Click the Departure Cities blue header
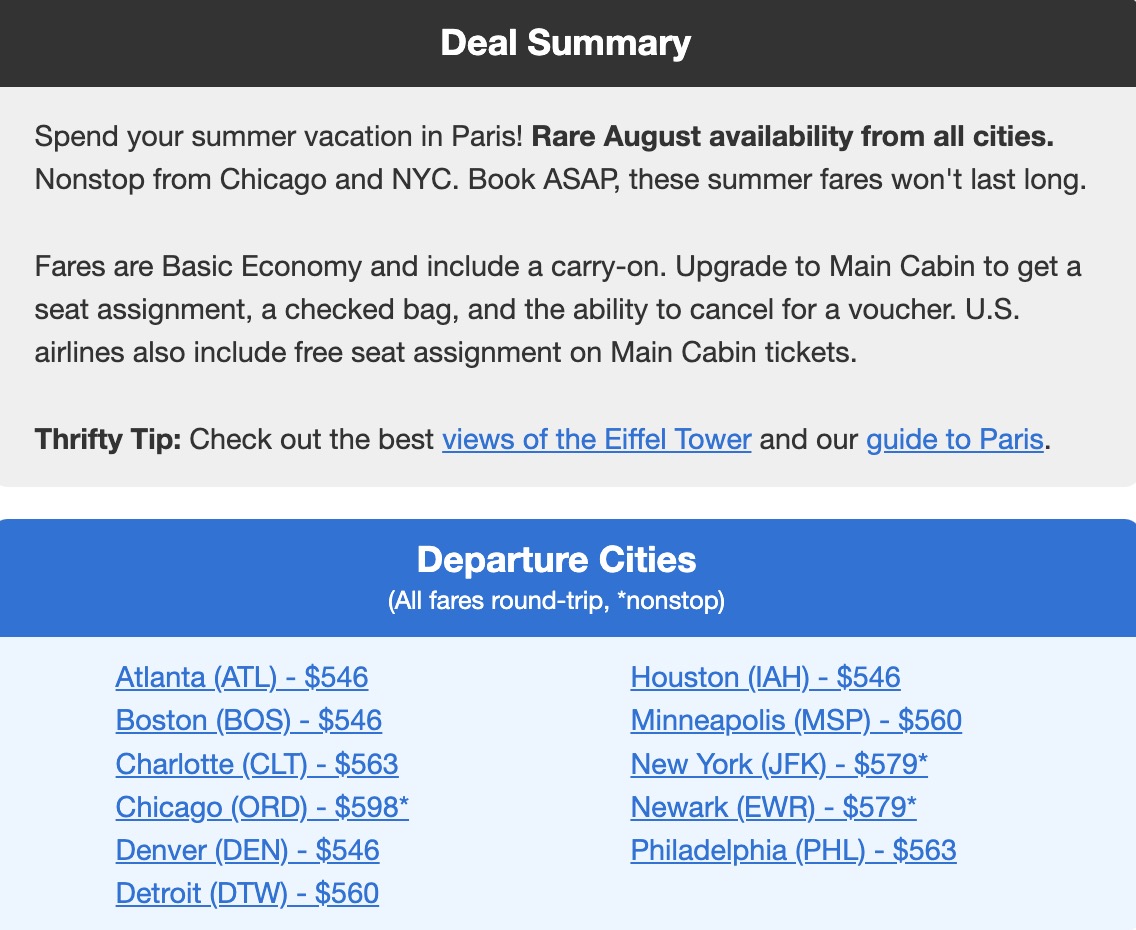This screenshot has width=1136, height=930. pos(557,559)
